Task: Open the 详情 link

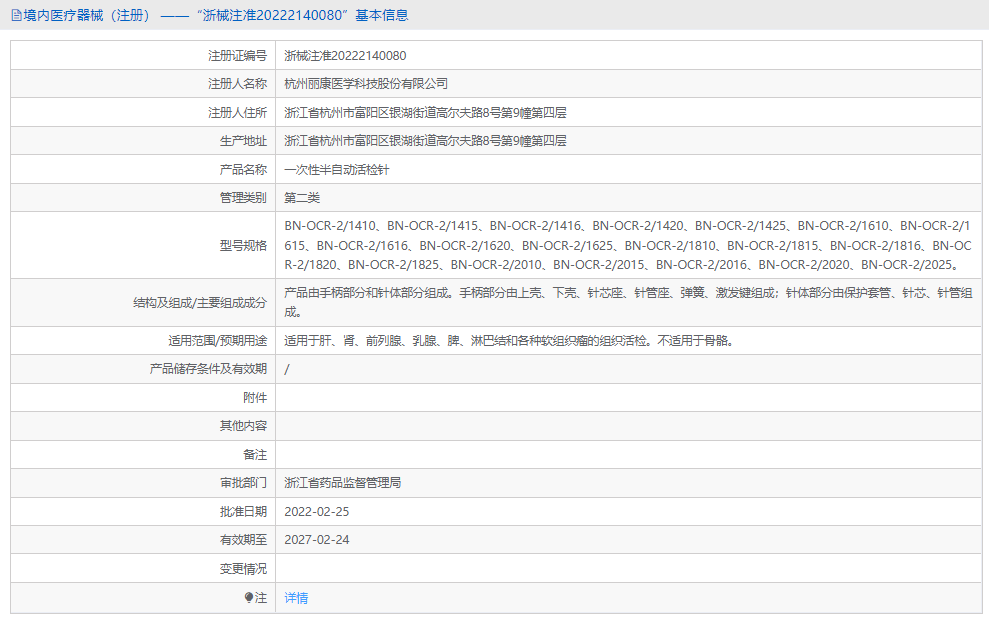Action: [295, 597]
